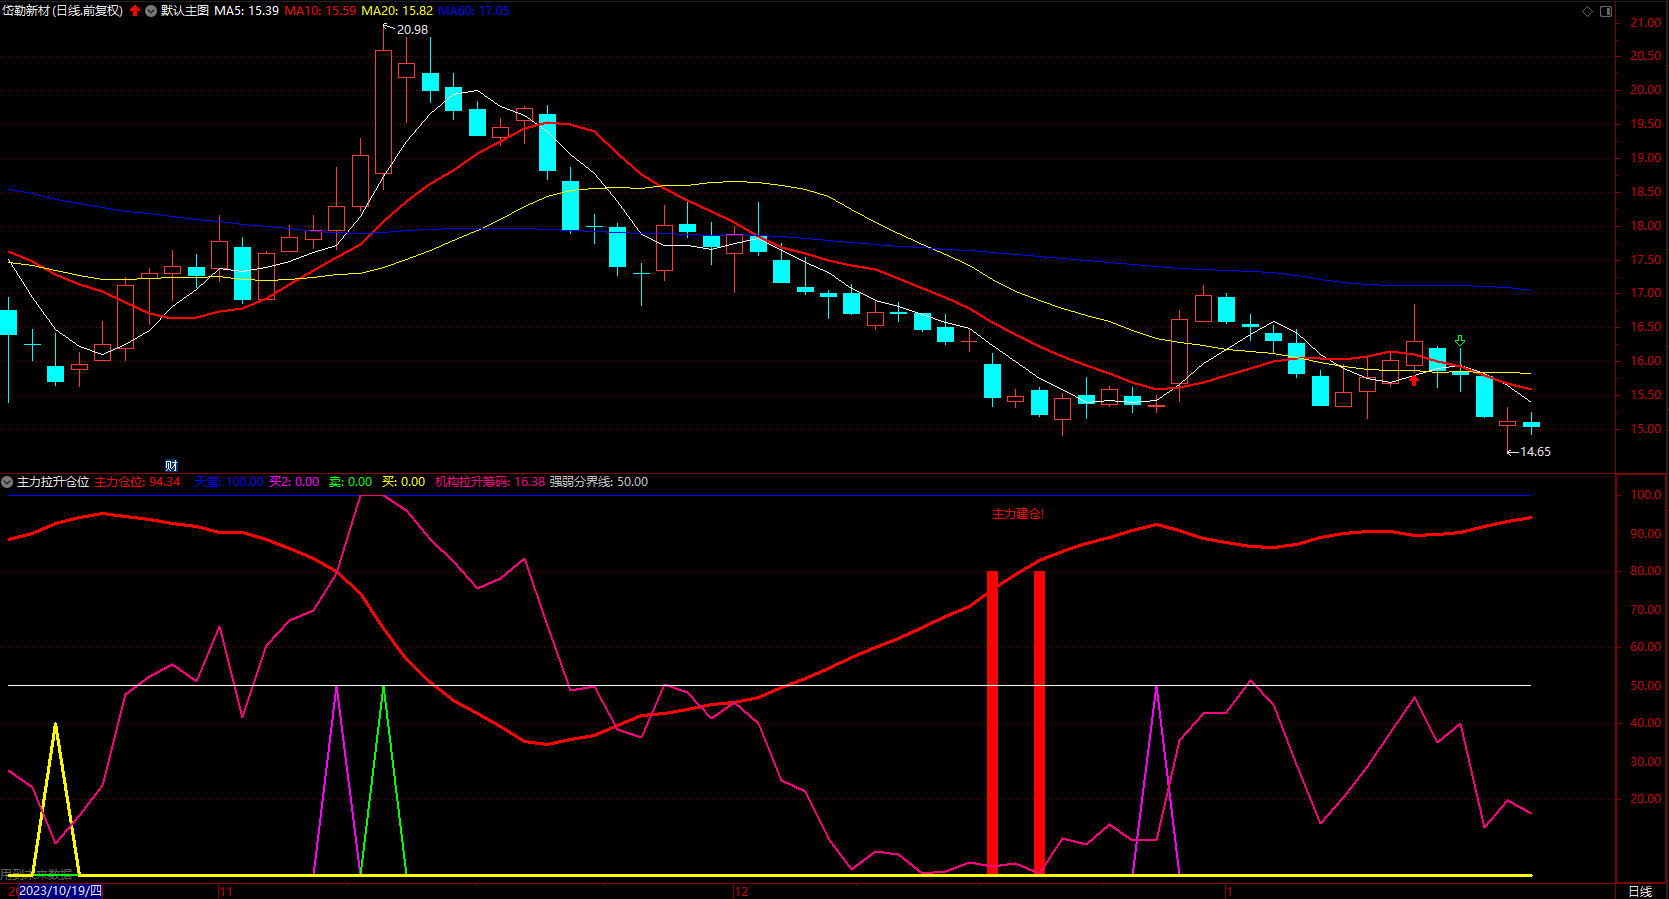
Task: Click the 2023/10/19 date label on timeline
Action: point(60,890)
